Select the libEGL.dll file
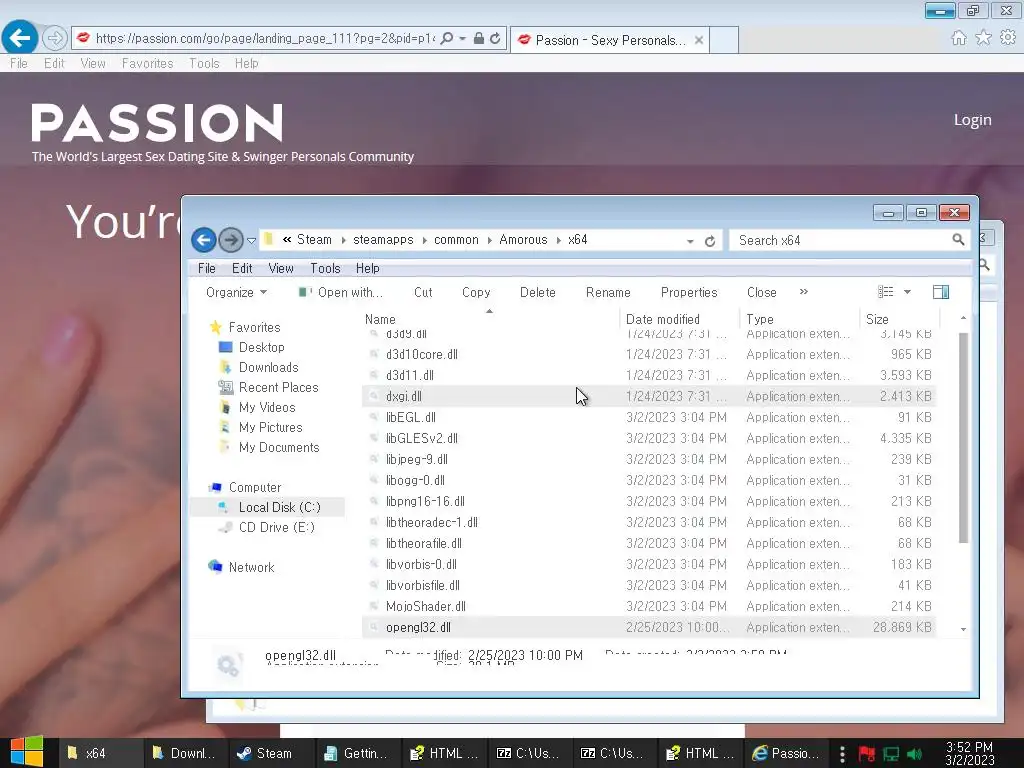Screen dimensions: 1024x768 point(410,417)
